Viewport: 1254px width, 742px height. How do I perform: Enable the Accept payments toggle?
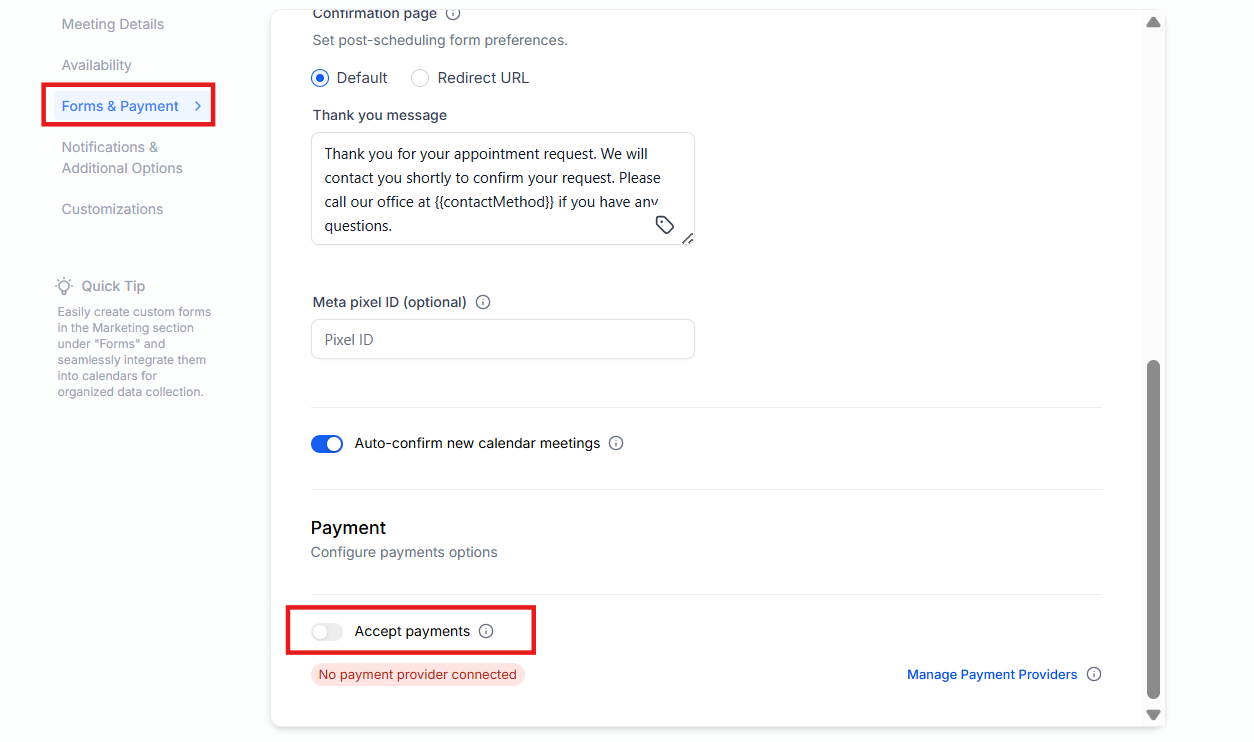pos(327,632)
